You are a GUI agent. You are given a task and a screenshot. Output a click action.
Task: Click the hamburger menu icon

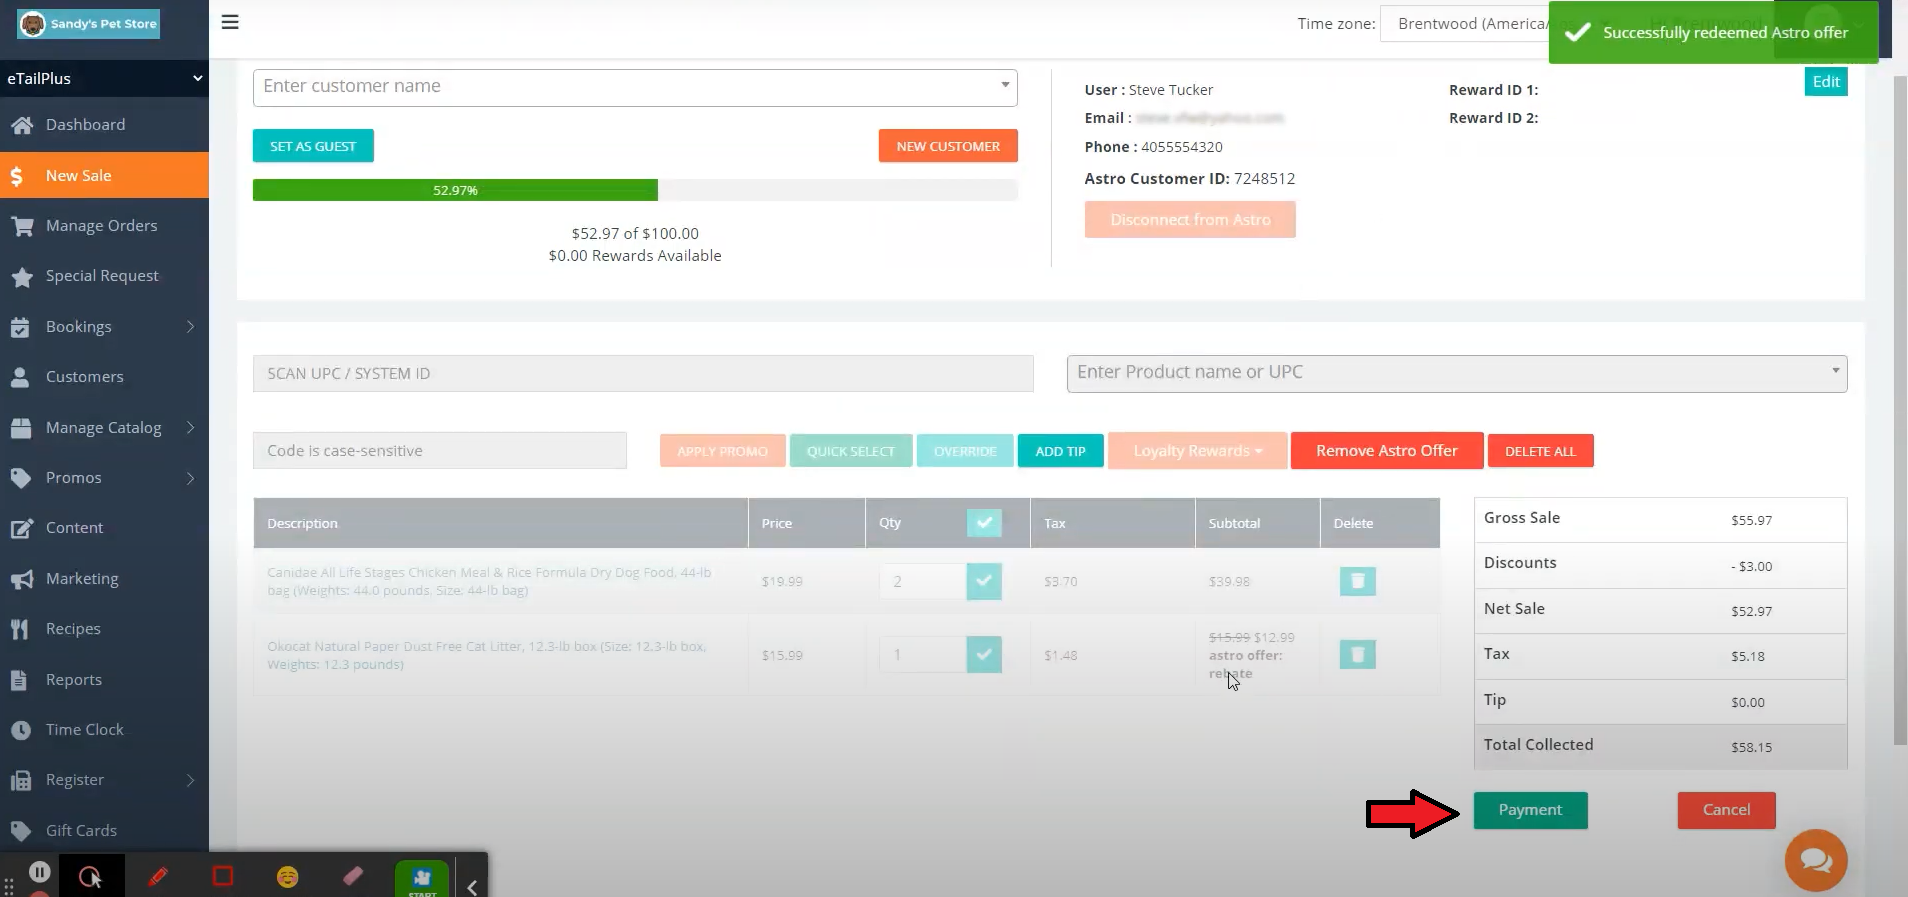[230, 22]
